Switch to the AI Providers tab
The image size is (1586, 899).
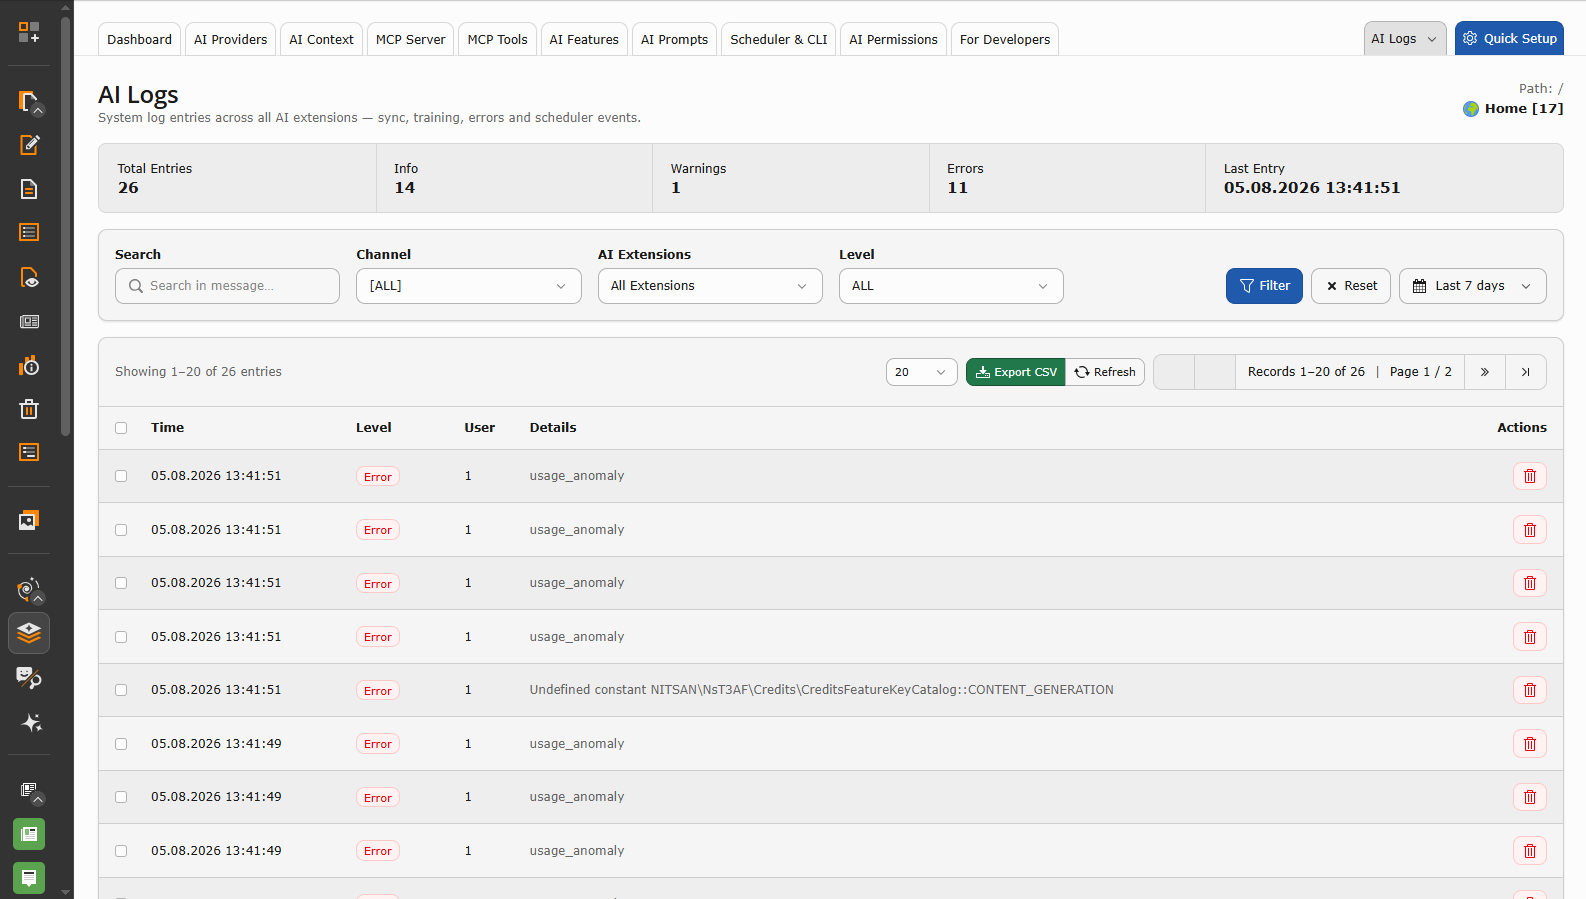click(x=230, y=40)
